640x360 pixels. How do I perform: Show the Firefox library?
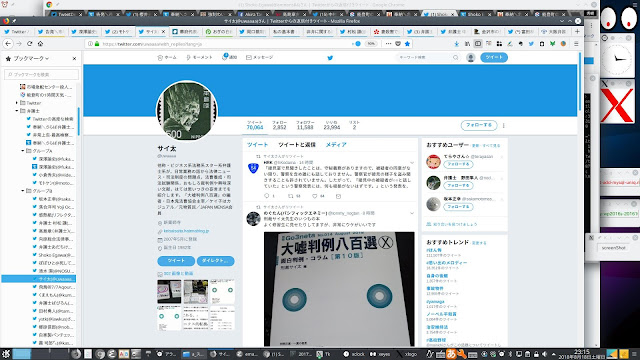pos(467,44)
